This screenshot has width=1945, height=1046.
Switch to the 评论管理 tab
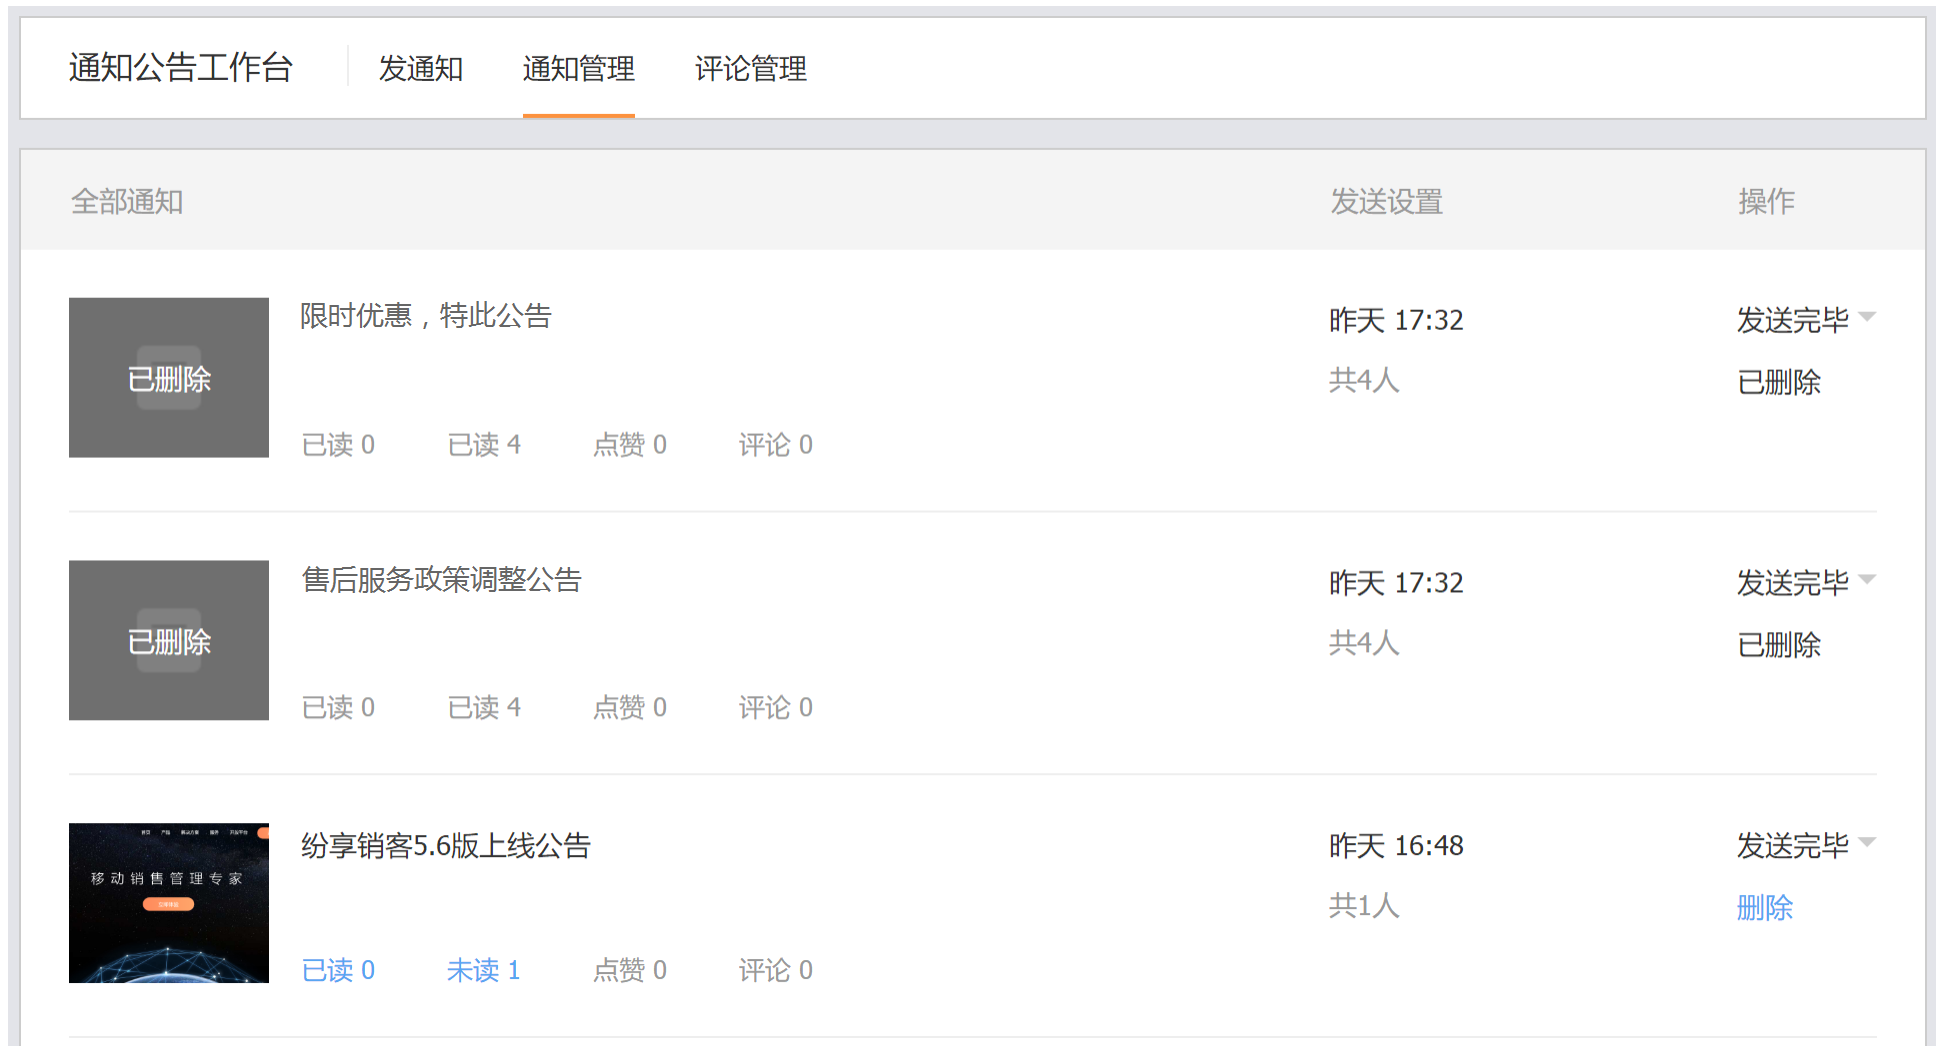(750, 68)
